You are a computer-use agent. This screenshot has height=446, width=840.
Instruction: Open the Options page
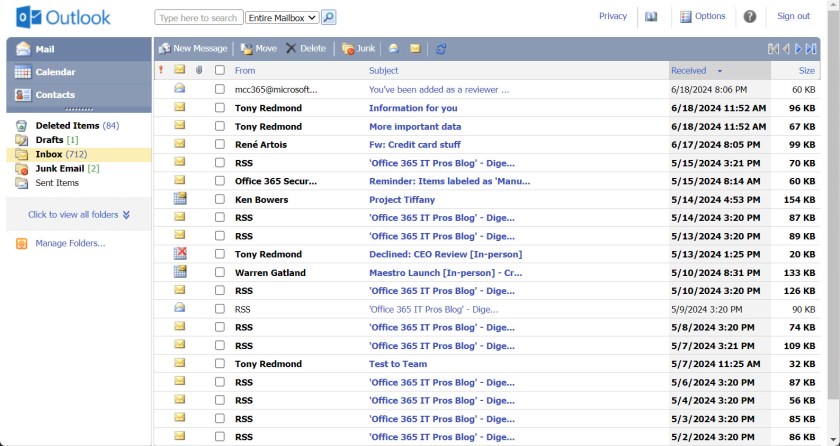coord(702,16)
